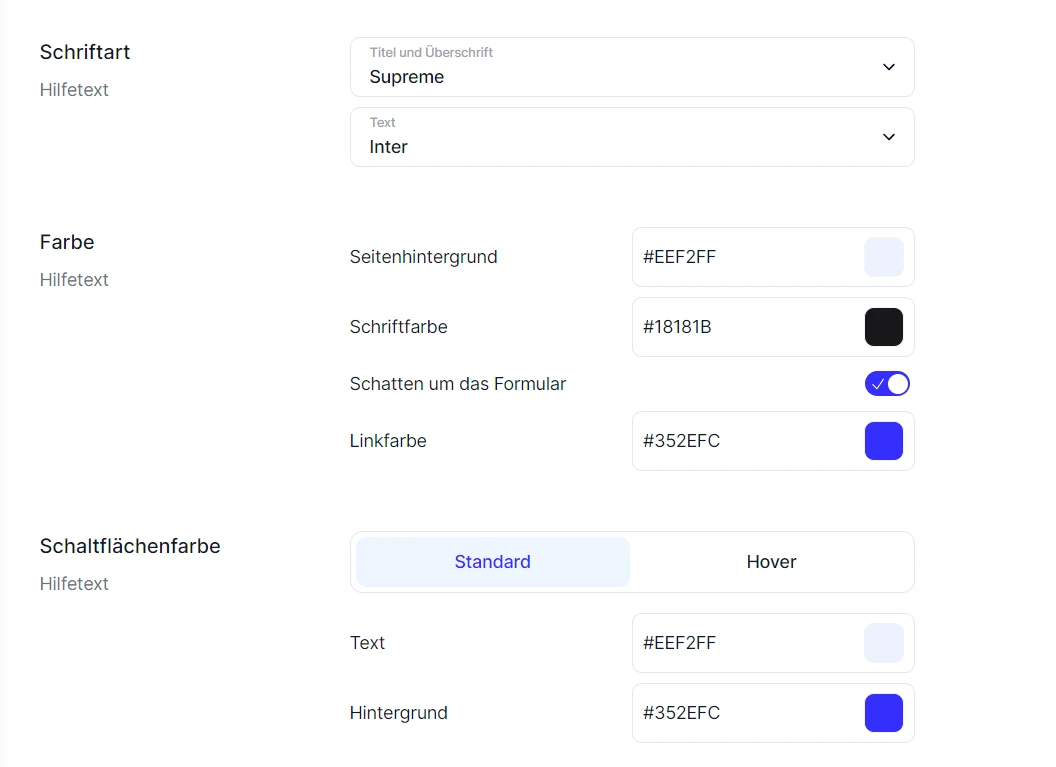Open the Linkfarbe blue color swatch
Image resolution: width=1056 pixels, height=767 pixels.
pyautogui.click(x=884, y=441)
